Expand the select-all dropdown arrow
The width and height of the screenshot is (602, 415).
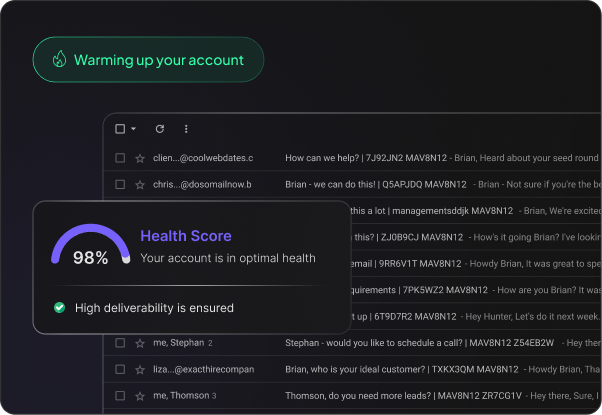tap(133, 129)
